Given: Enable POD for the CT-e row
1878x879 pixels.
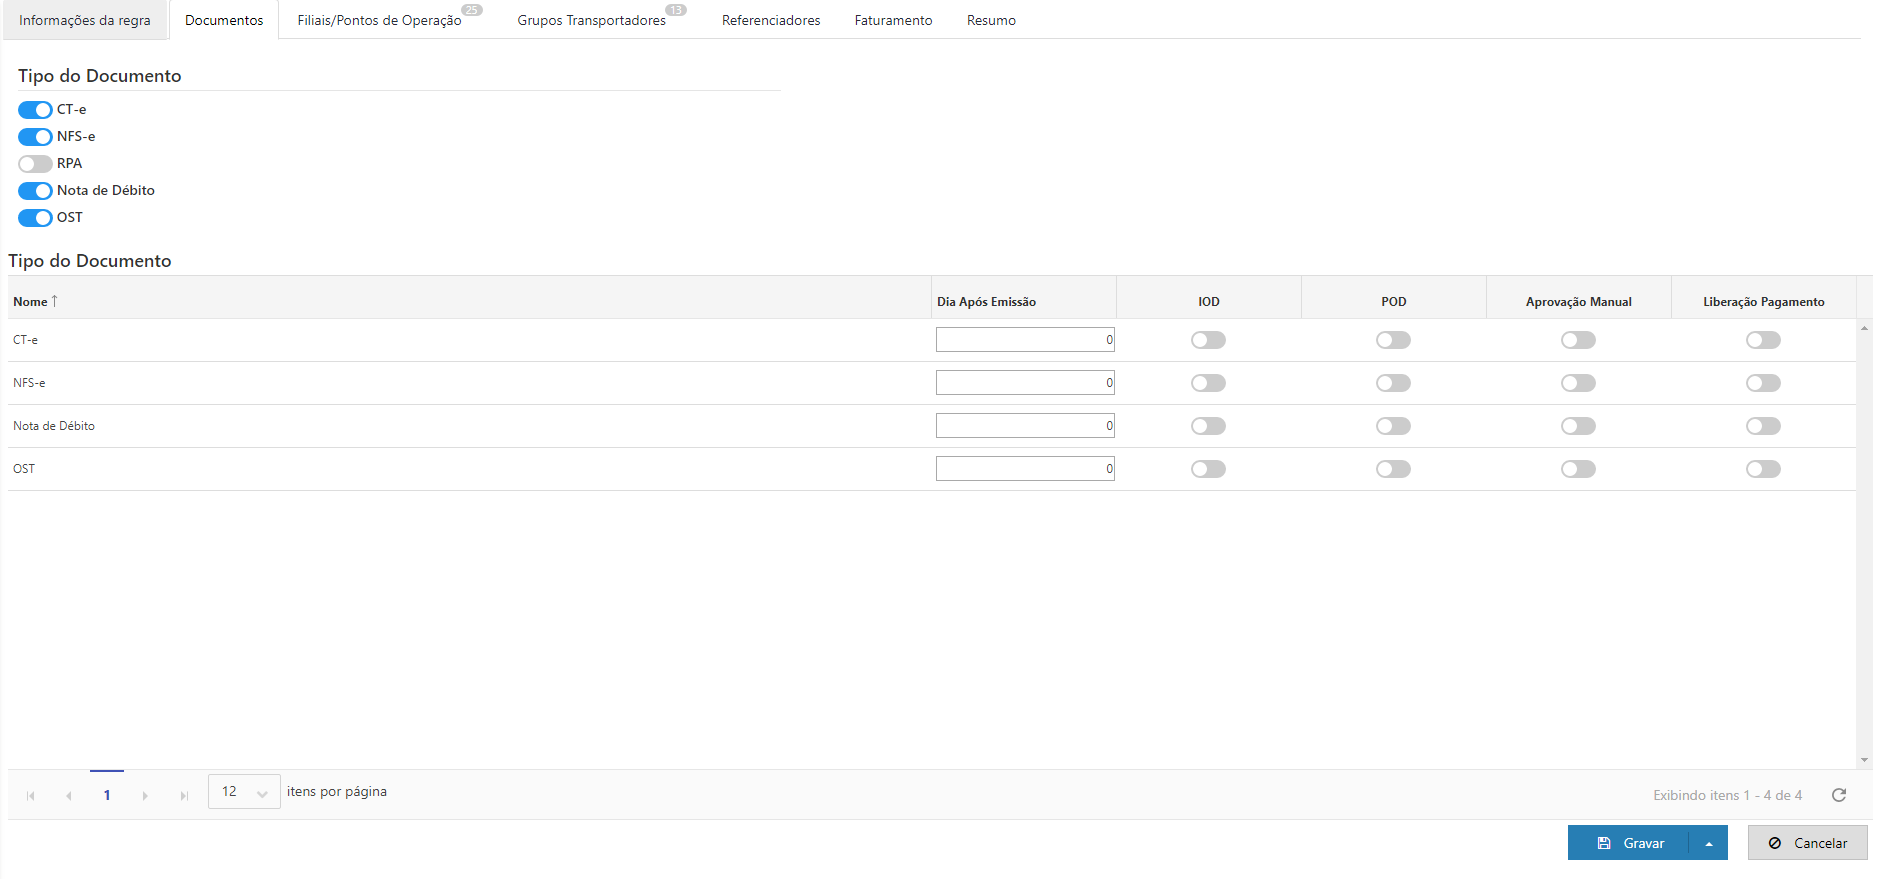Looking at the screenshot, I should coord(1393,340).
